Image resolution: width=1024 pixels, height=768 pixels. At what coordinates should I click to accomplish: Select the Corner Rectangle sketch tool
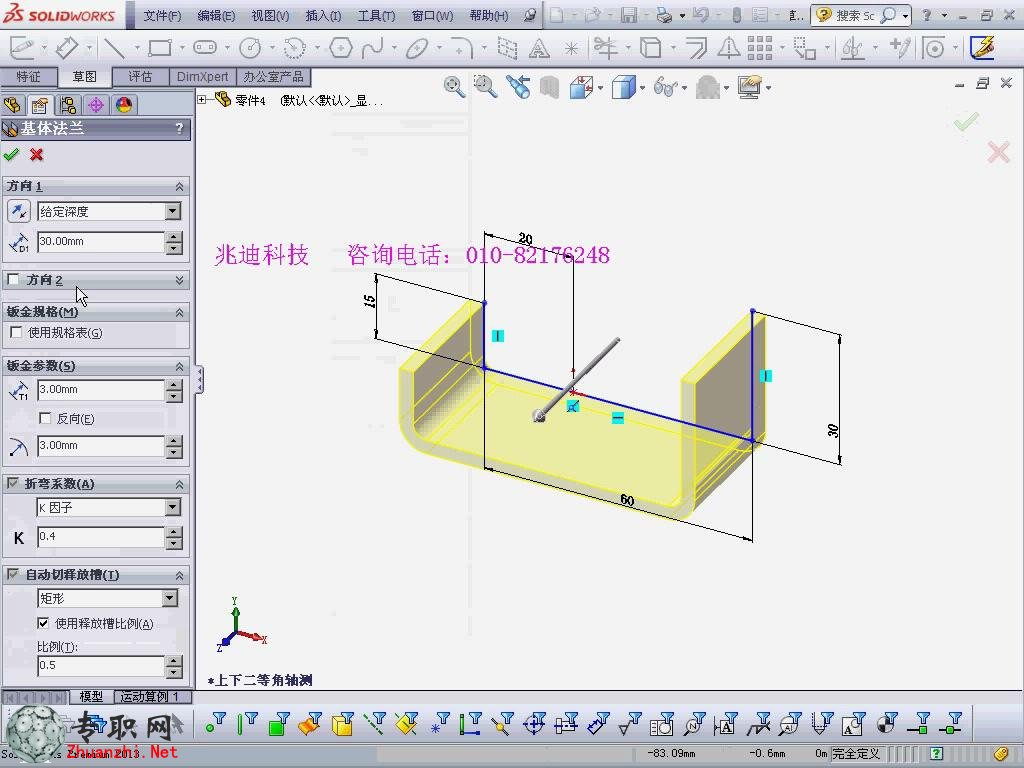[x=160, y=48]
